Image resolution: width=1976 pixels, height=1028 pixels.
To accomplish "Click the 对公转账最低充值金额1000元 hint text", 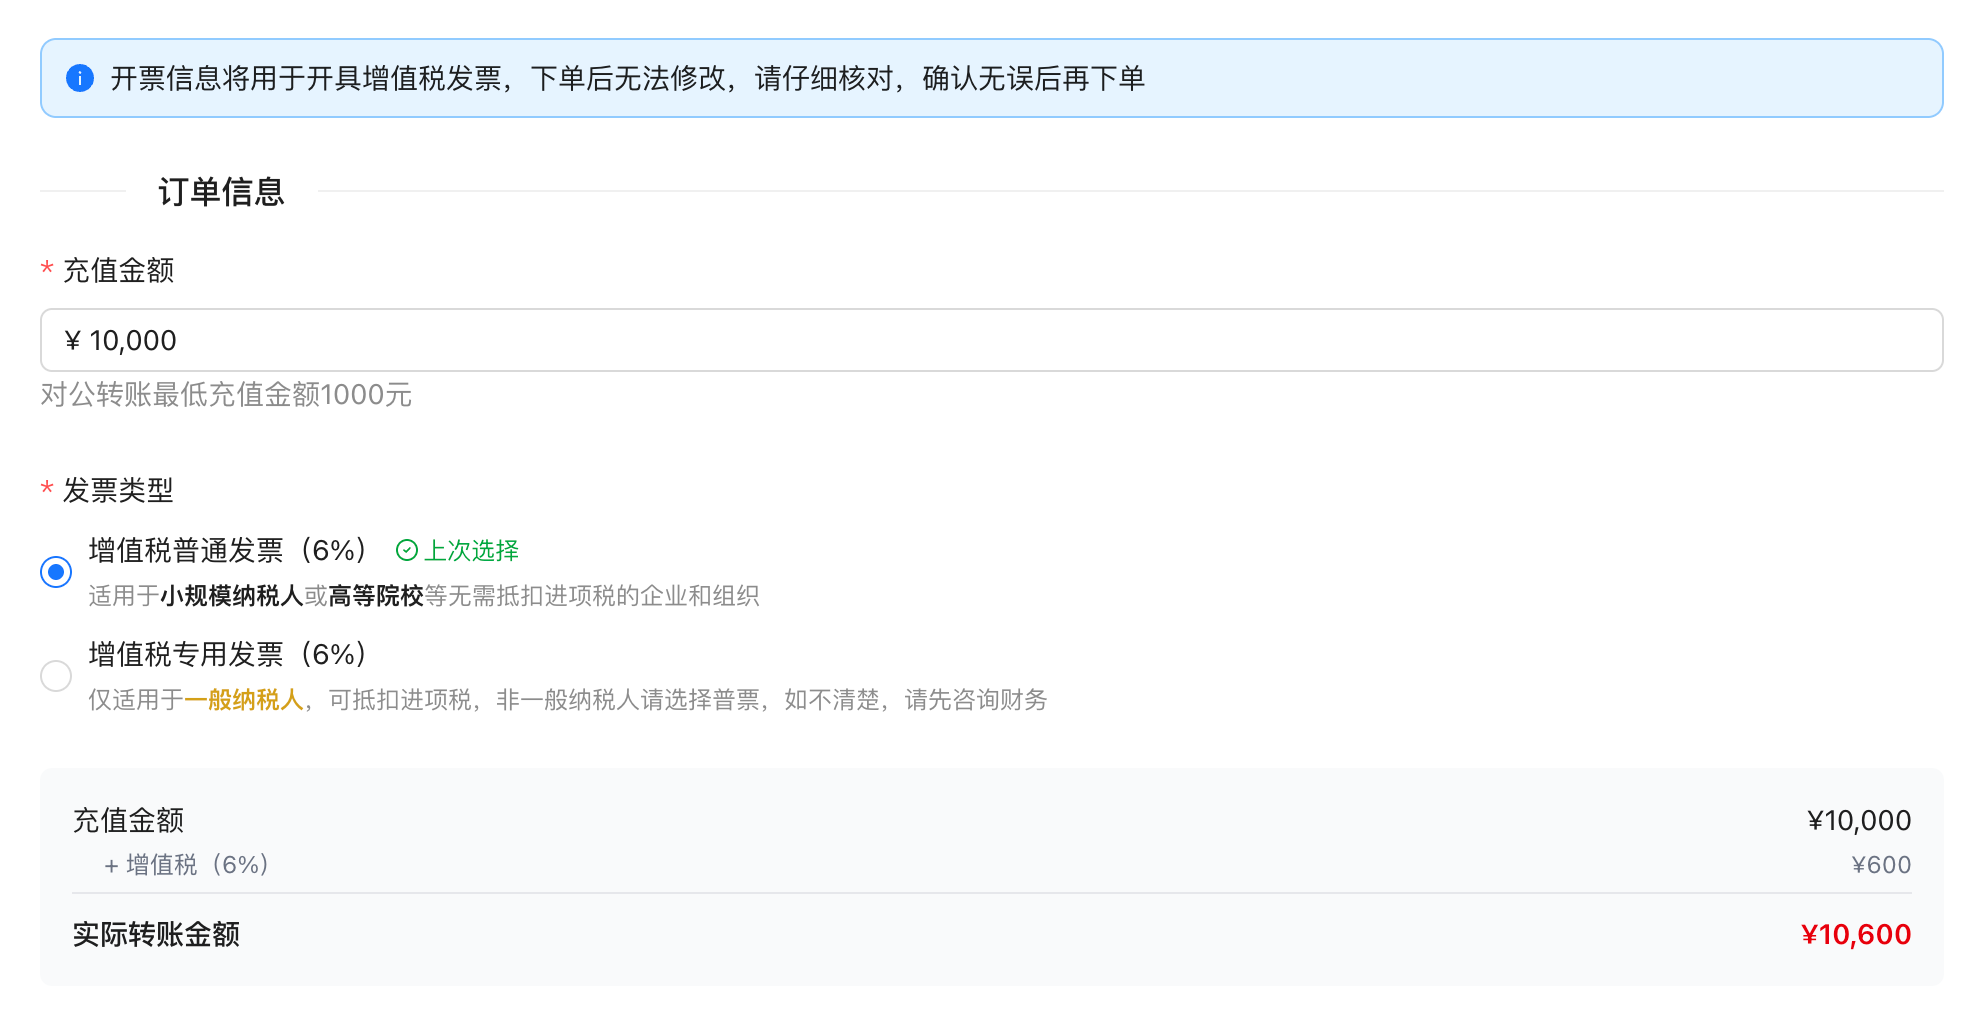I will [226, 395].
